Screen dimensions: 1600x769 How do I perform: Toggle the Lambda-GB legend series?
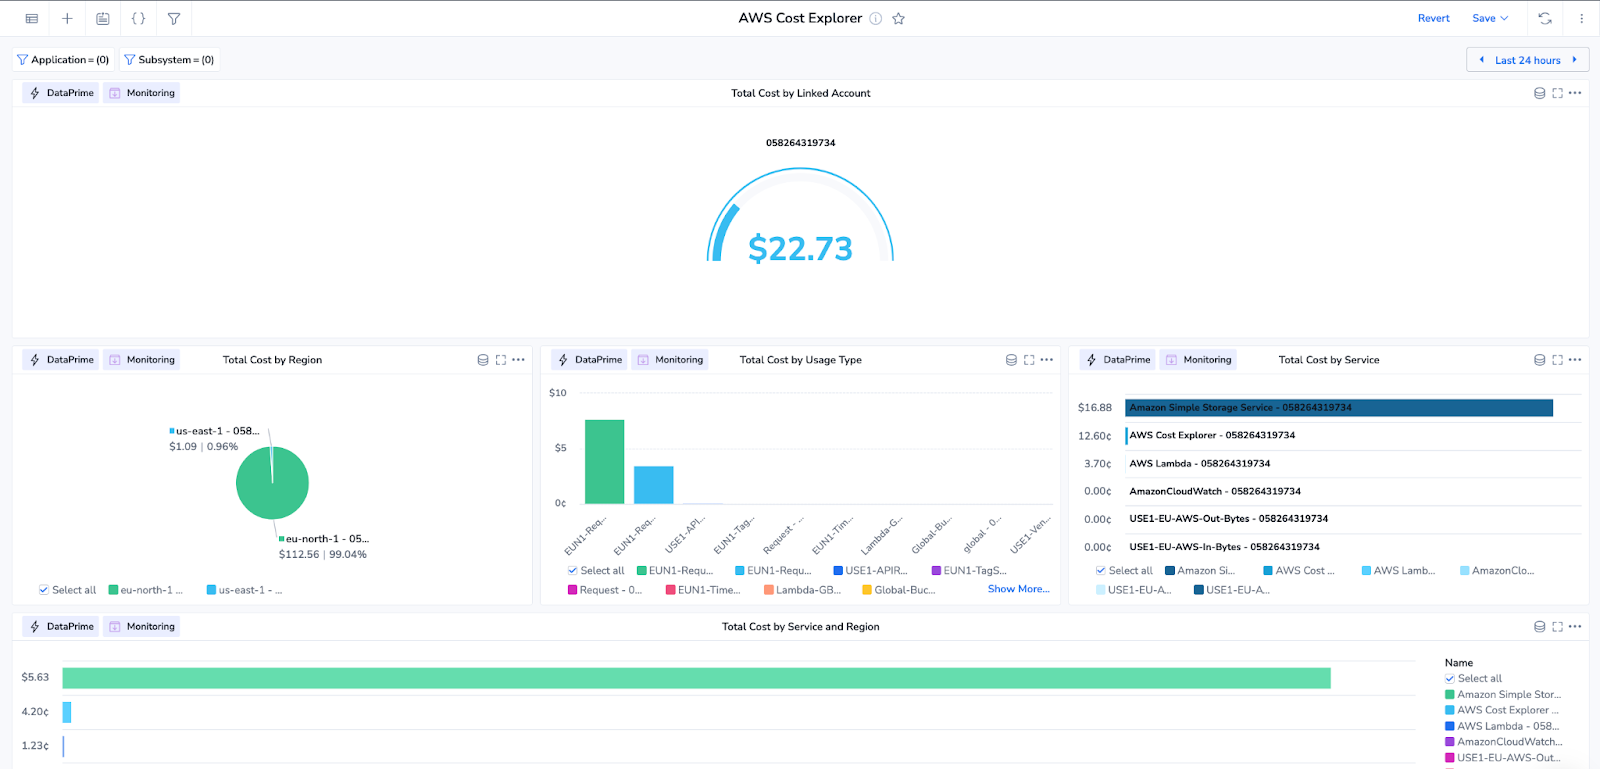point(802,590)
